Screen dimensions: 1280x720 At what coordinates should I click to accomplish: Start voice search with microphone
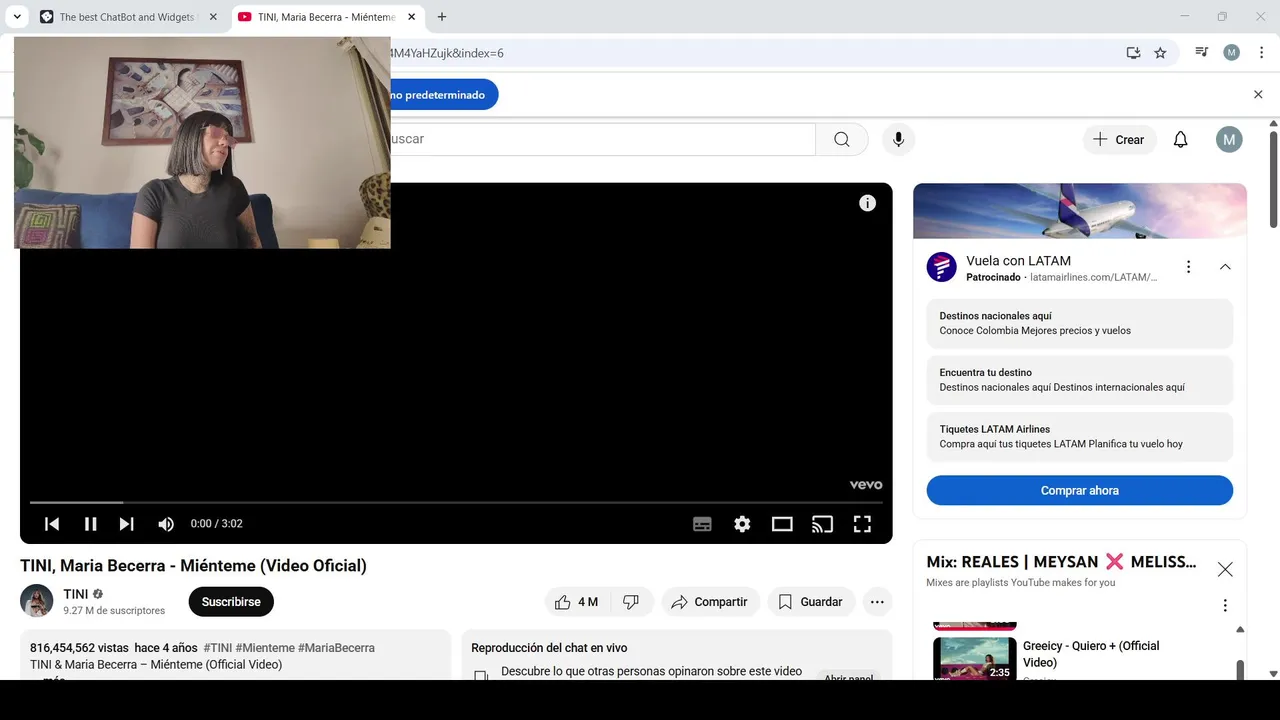[898, 139]
